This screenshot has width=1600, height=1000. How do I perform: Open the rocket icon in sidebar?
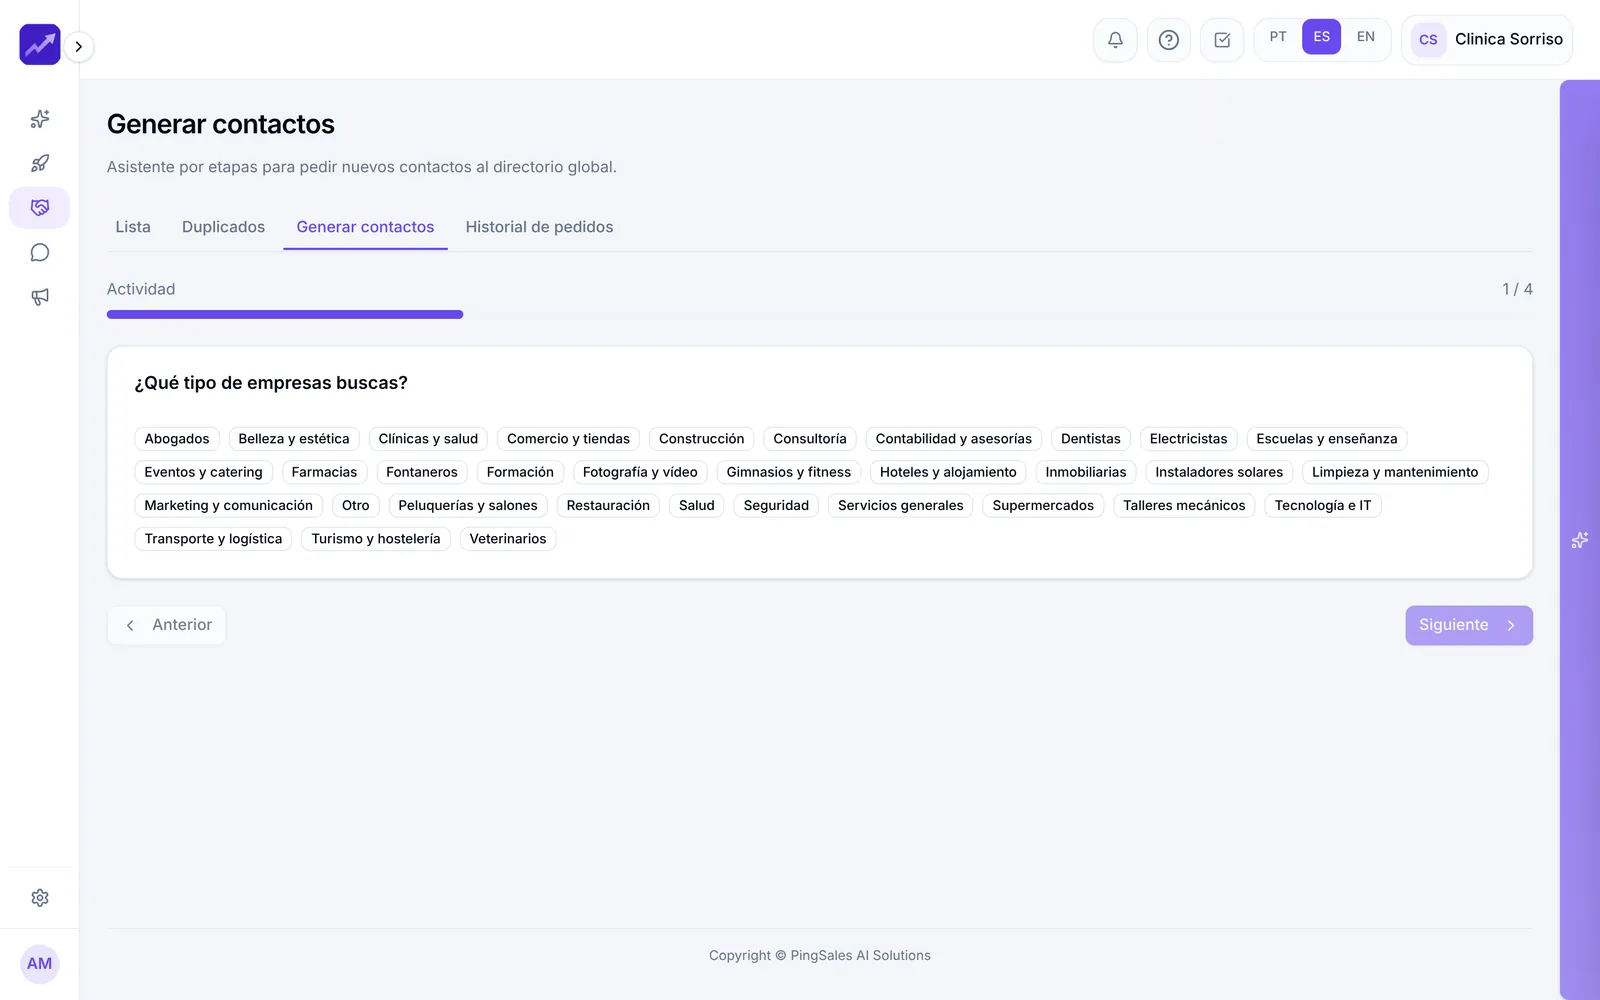pos(40,163)
